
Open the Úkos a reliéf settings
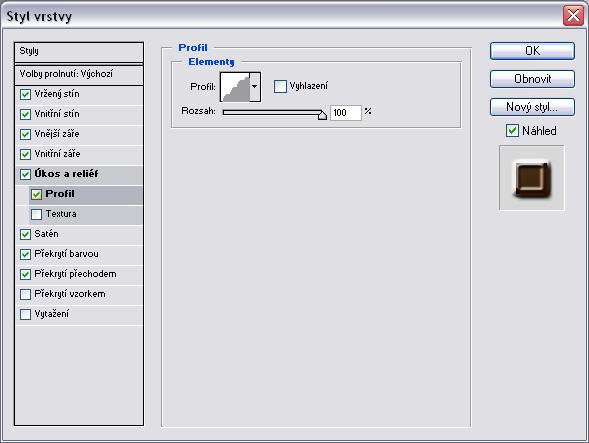pos(79,174)
